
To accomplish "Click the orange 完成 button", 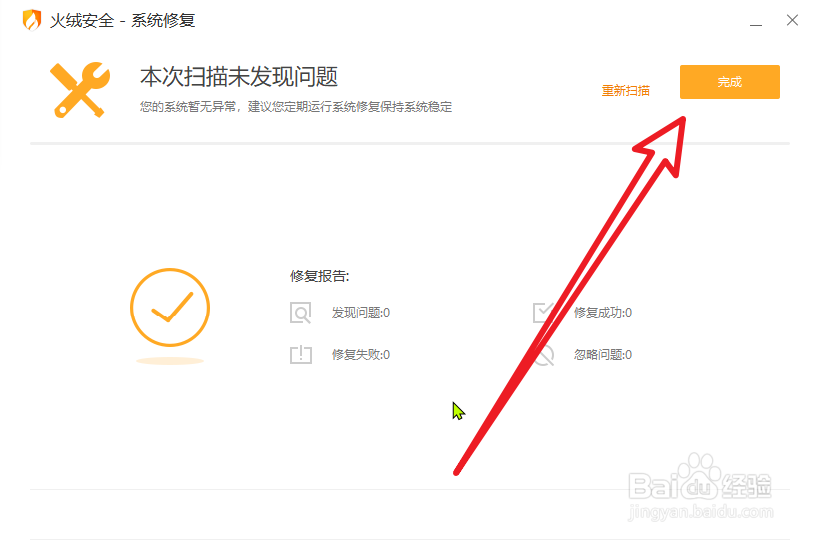I will pos(730,82).
